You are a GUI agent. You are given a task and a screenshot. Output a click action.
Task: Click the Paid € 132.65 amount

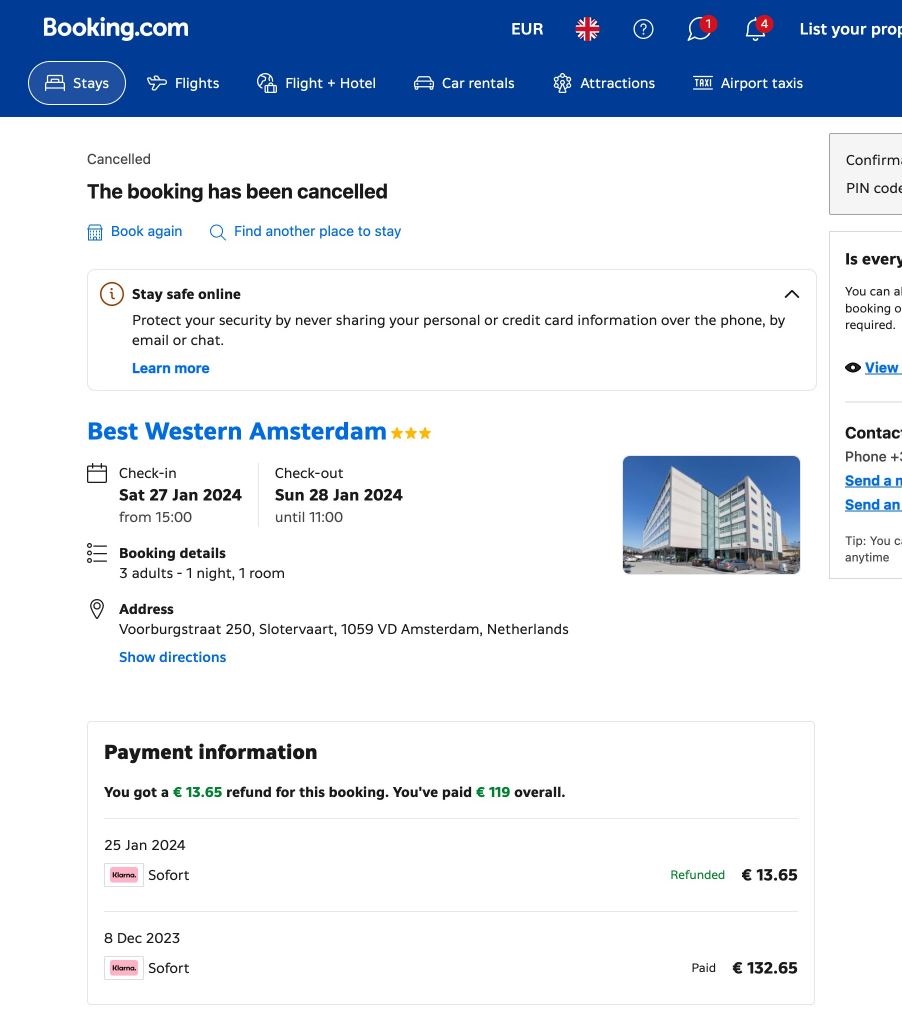[x=765, y=968]
